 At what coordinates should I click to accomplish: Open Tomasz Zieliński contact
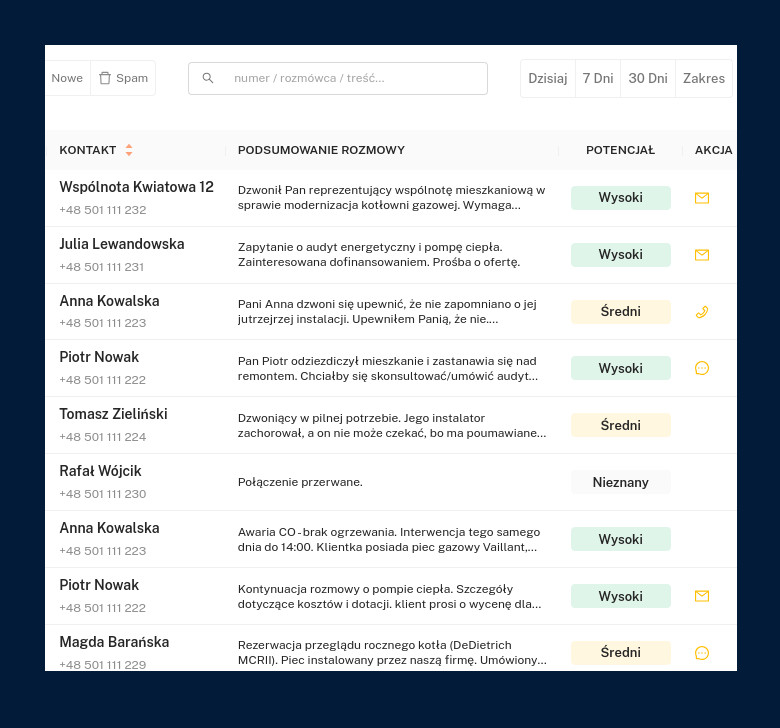point(113,414)
